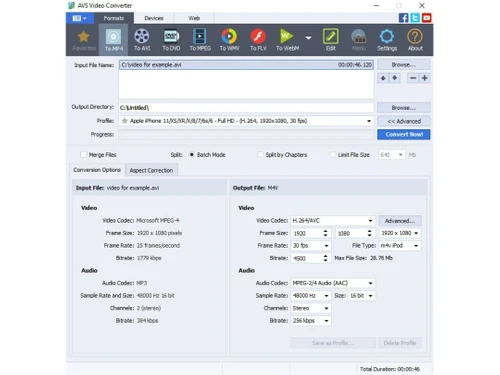Click Browse next to Output Directory
The height and width of the screenshot is (375, 500).
(x=403, y=108)
